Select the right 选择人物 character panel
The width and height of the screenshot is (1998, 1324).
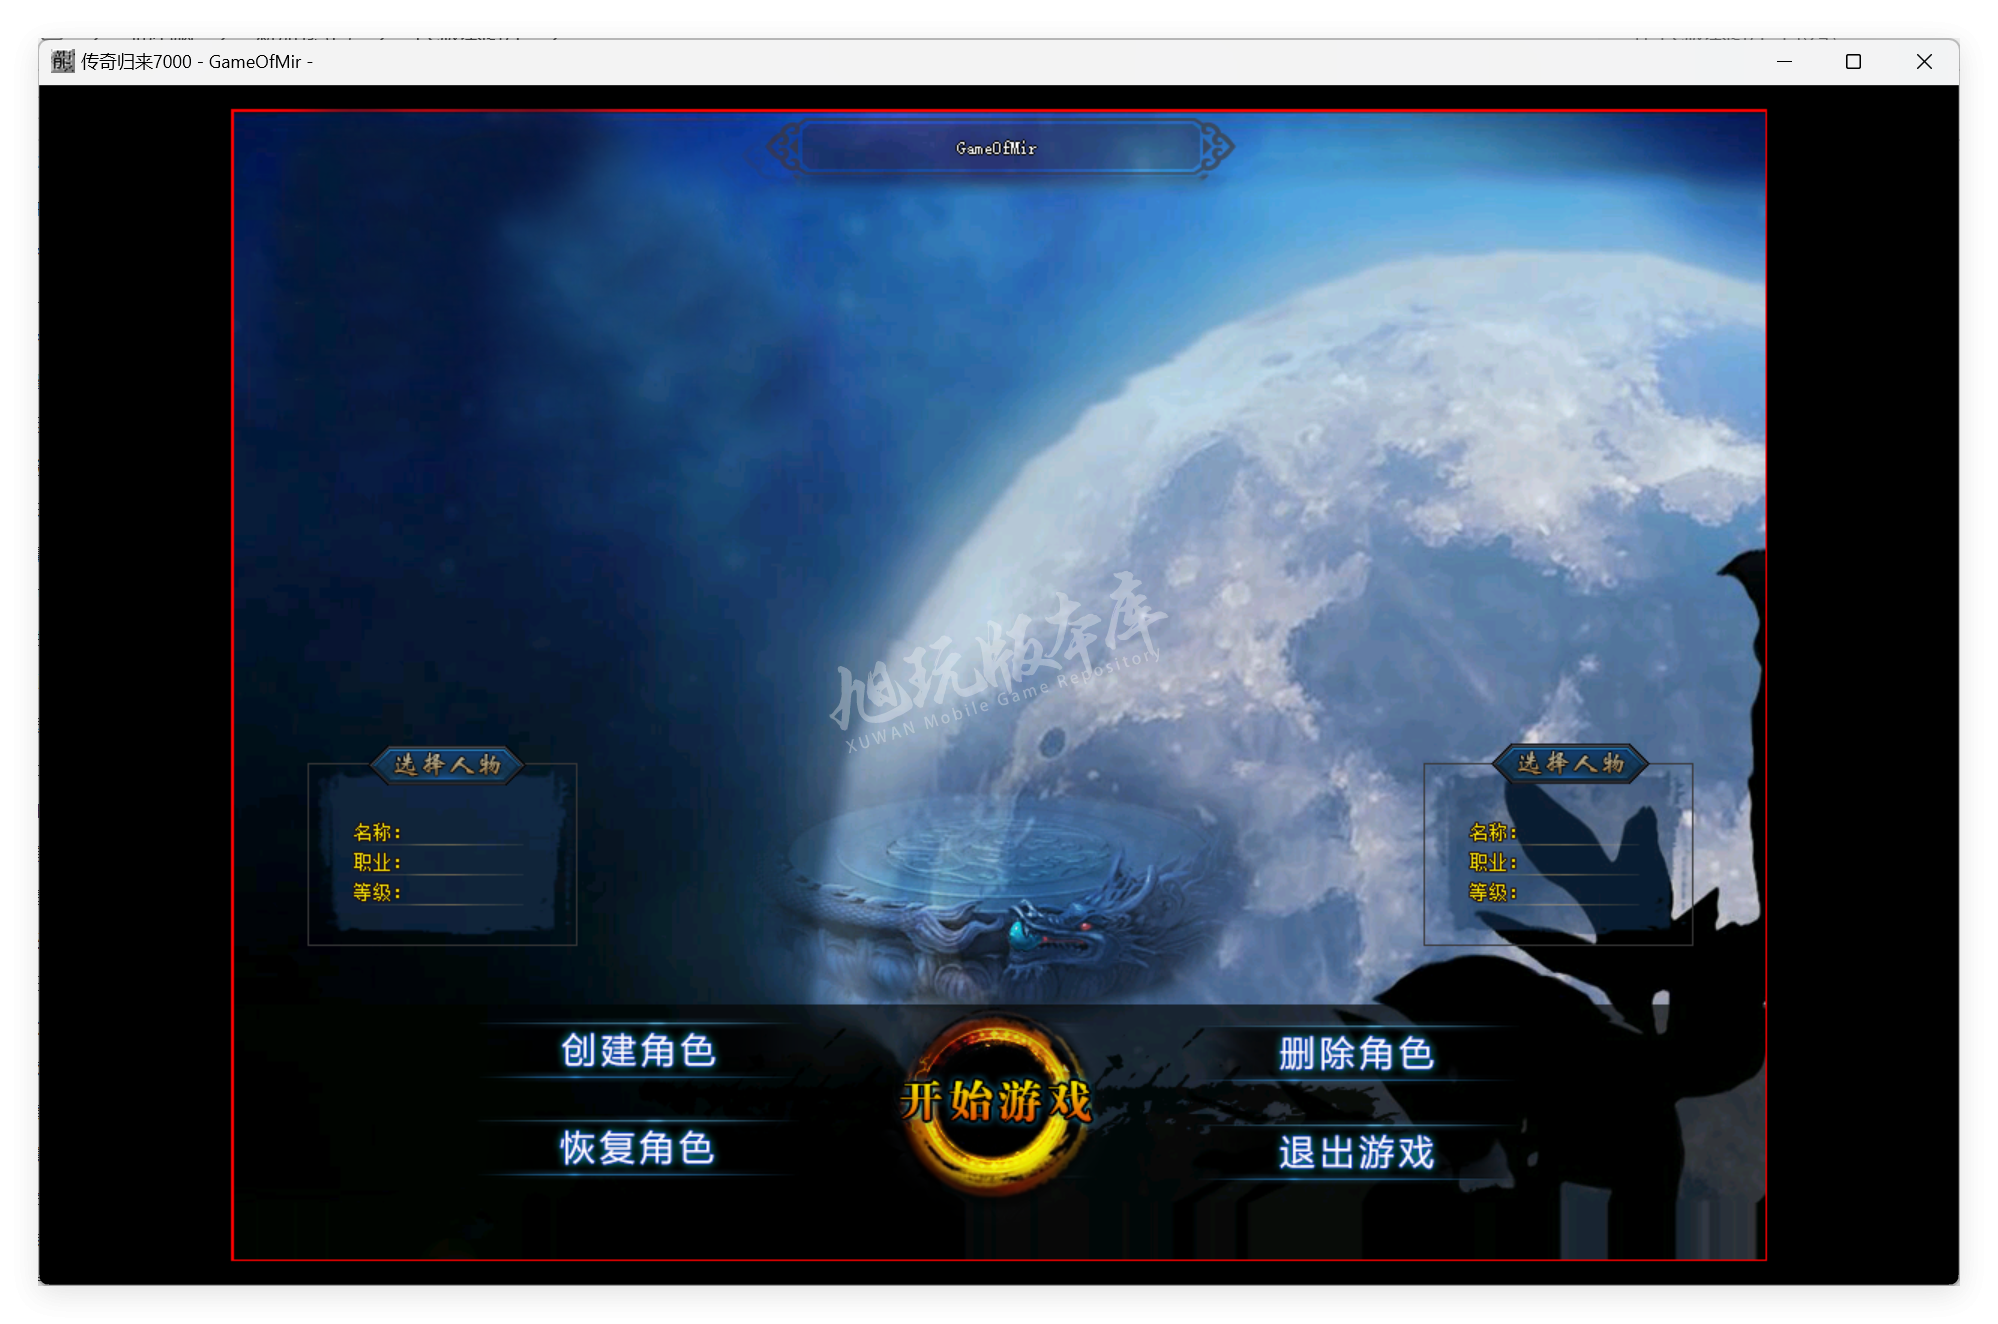coord(1558,845)
